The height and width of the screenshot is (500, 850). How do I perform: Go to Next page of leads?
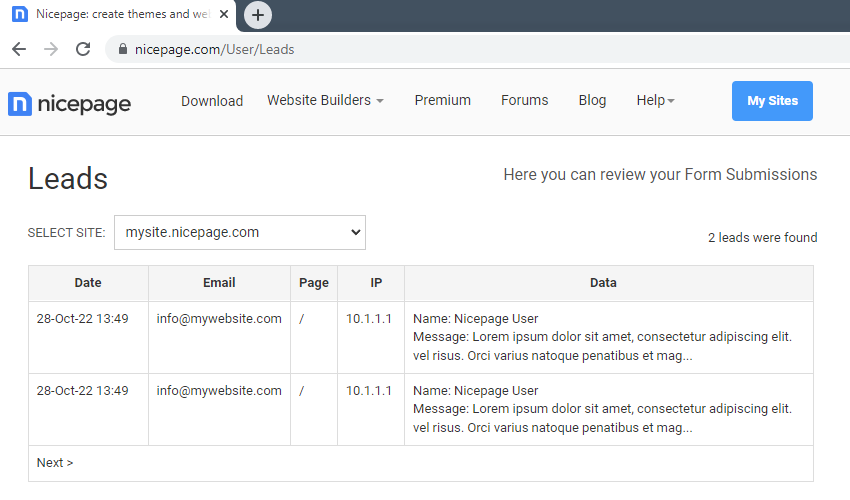coord(55,463)
